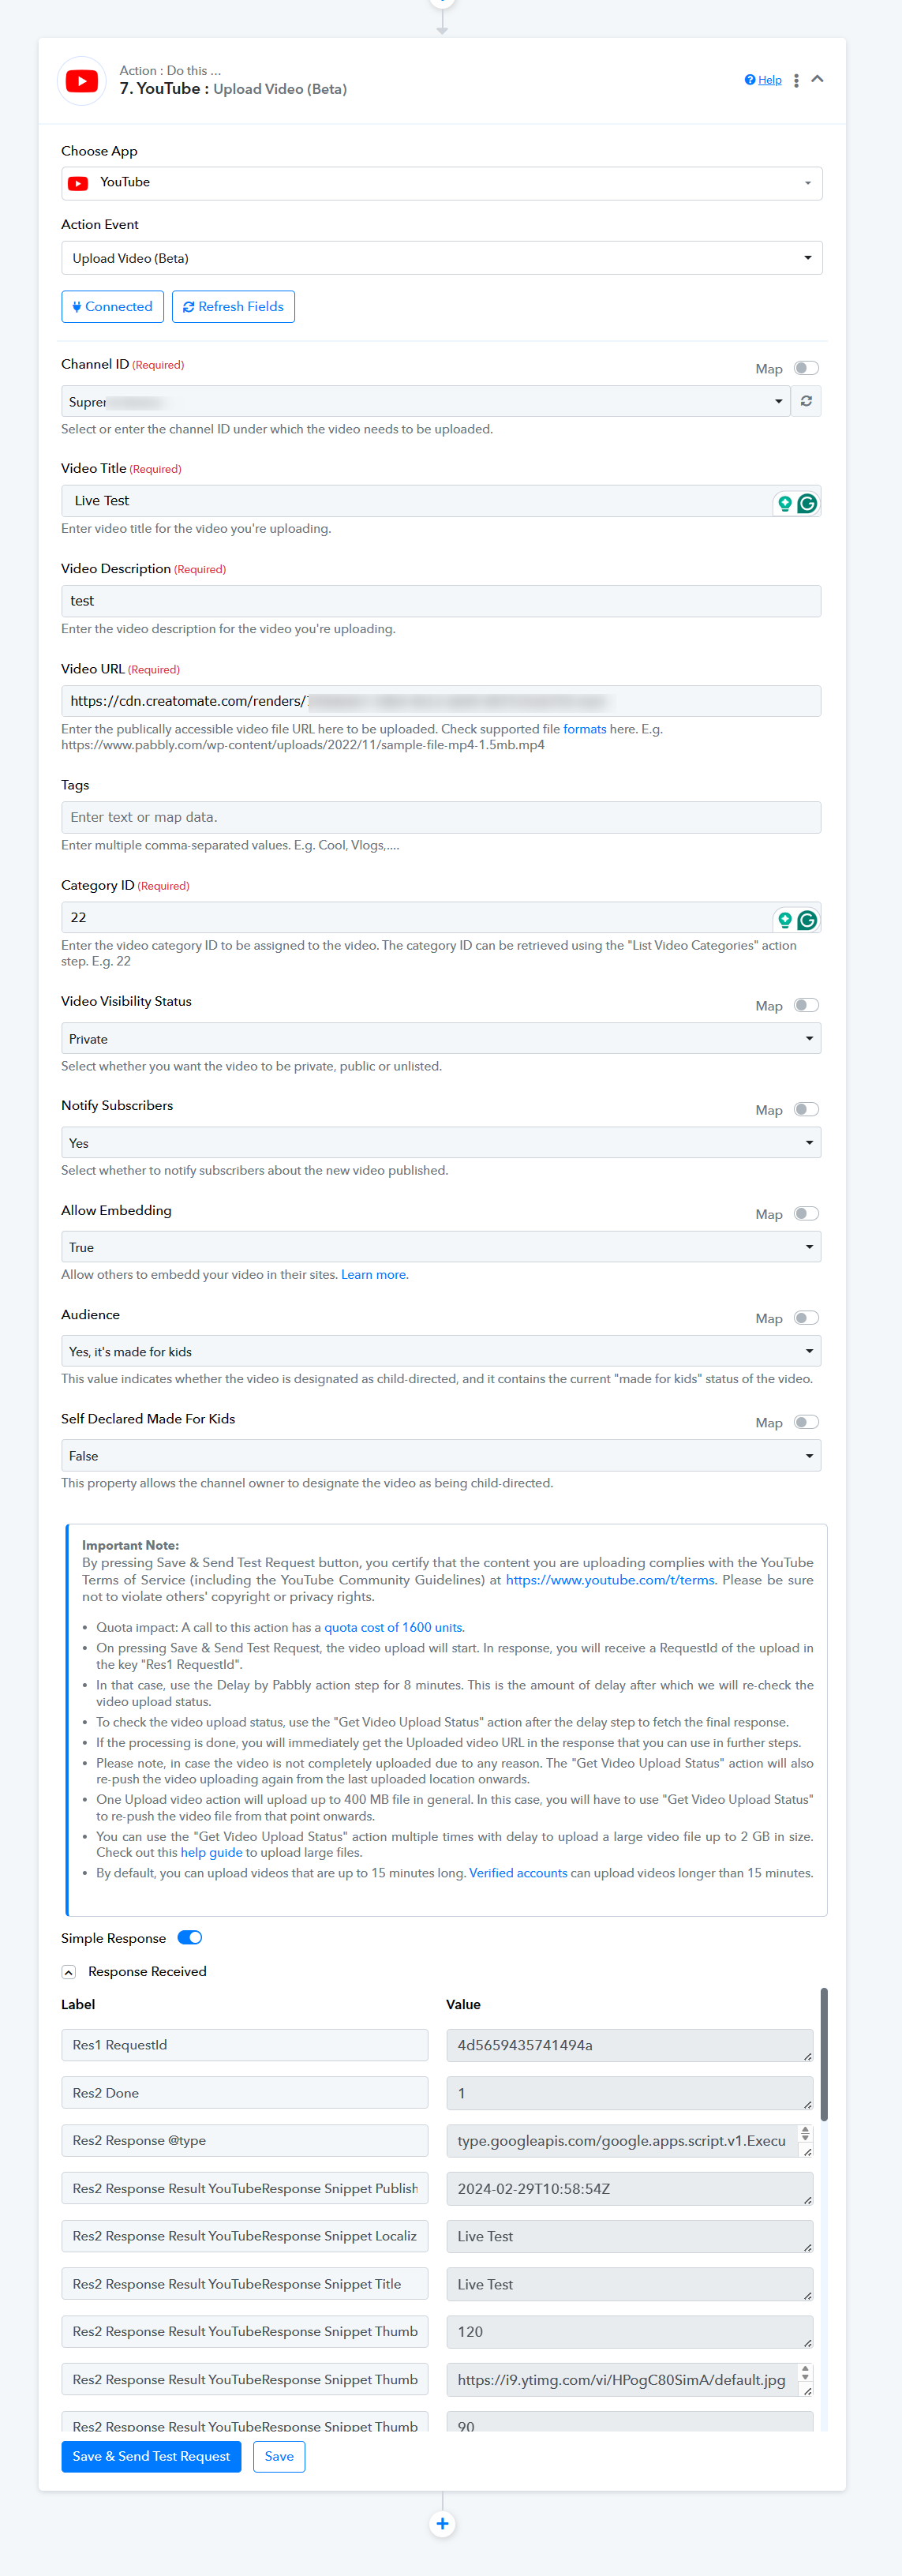The height and width of the screenshot is (2576, 902).
Task: Click the Grammarly icon in Video Title field
Action: 807,503
